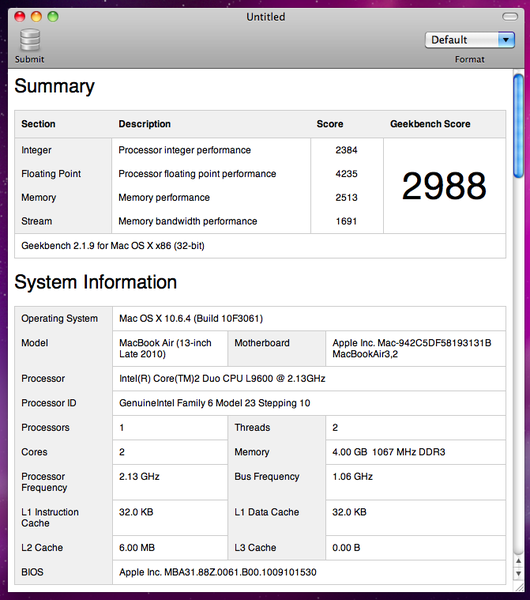Screen dimensions: 530x600
Task: Click the L1 Data Cache value 32.0 KB
Action: coord(349,512)
